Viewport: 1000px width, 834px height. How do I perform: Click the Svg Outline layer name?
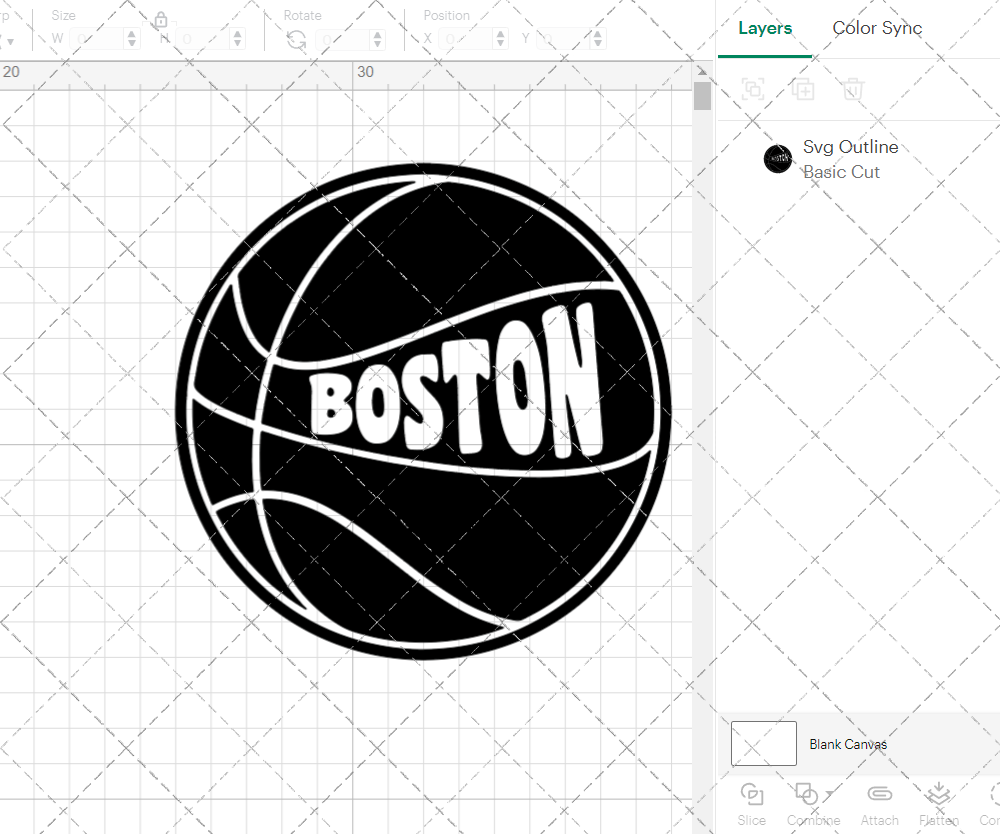point(850,147)
